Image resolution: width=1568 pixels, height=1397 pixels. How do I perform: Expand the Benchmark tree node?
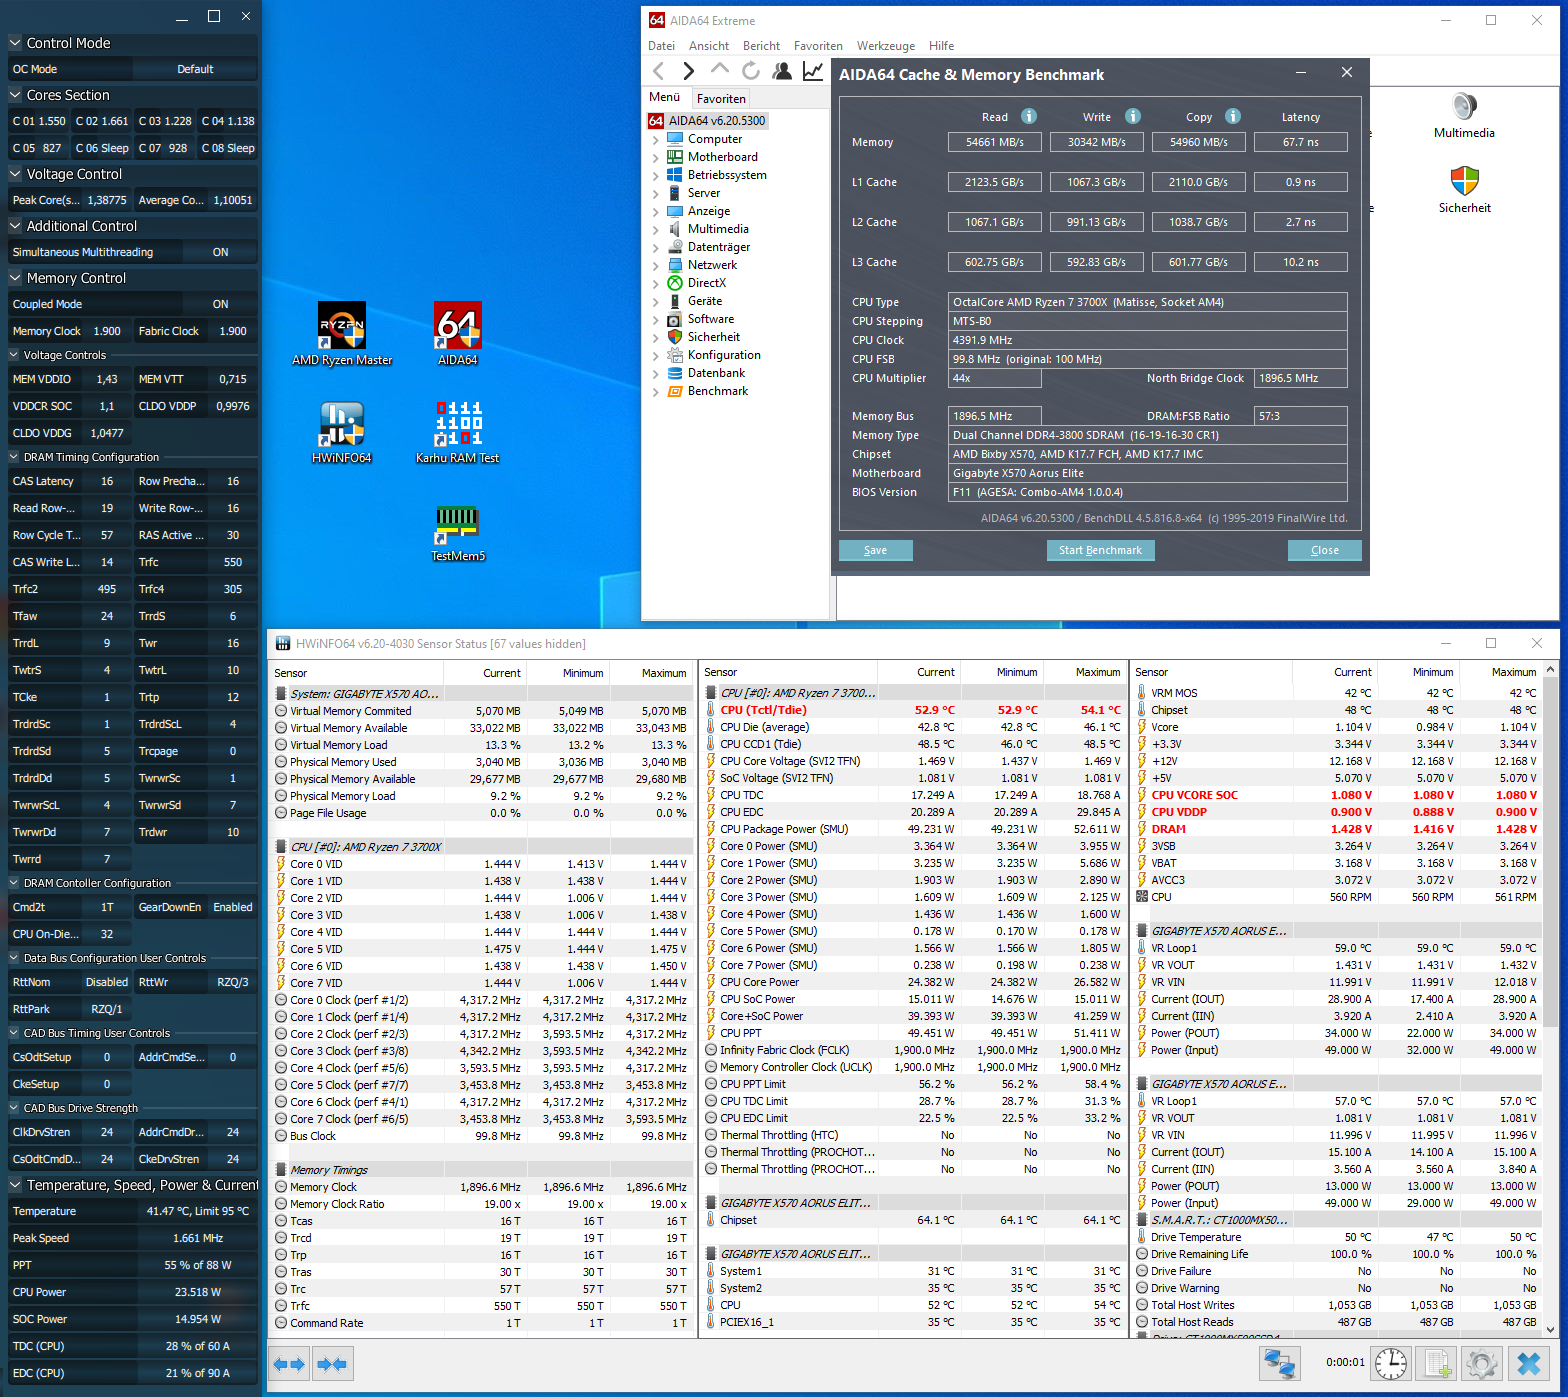tap(656, 392)
